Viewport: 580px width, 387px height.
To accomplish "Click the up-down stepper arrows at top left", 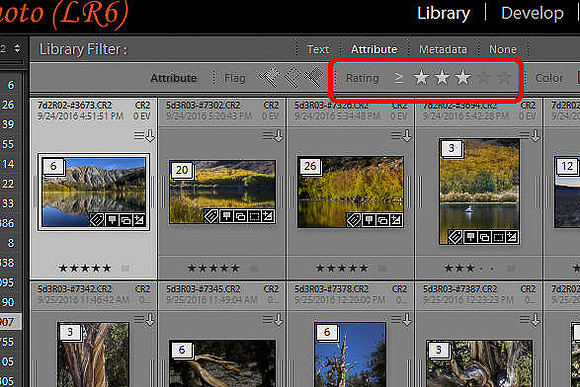I will point(17,48).
